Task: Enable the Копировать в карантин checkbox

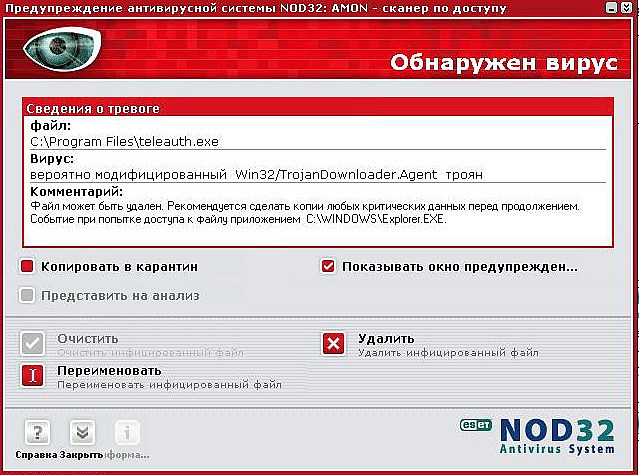Action: coord(28,267)
